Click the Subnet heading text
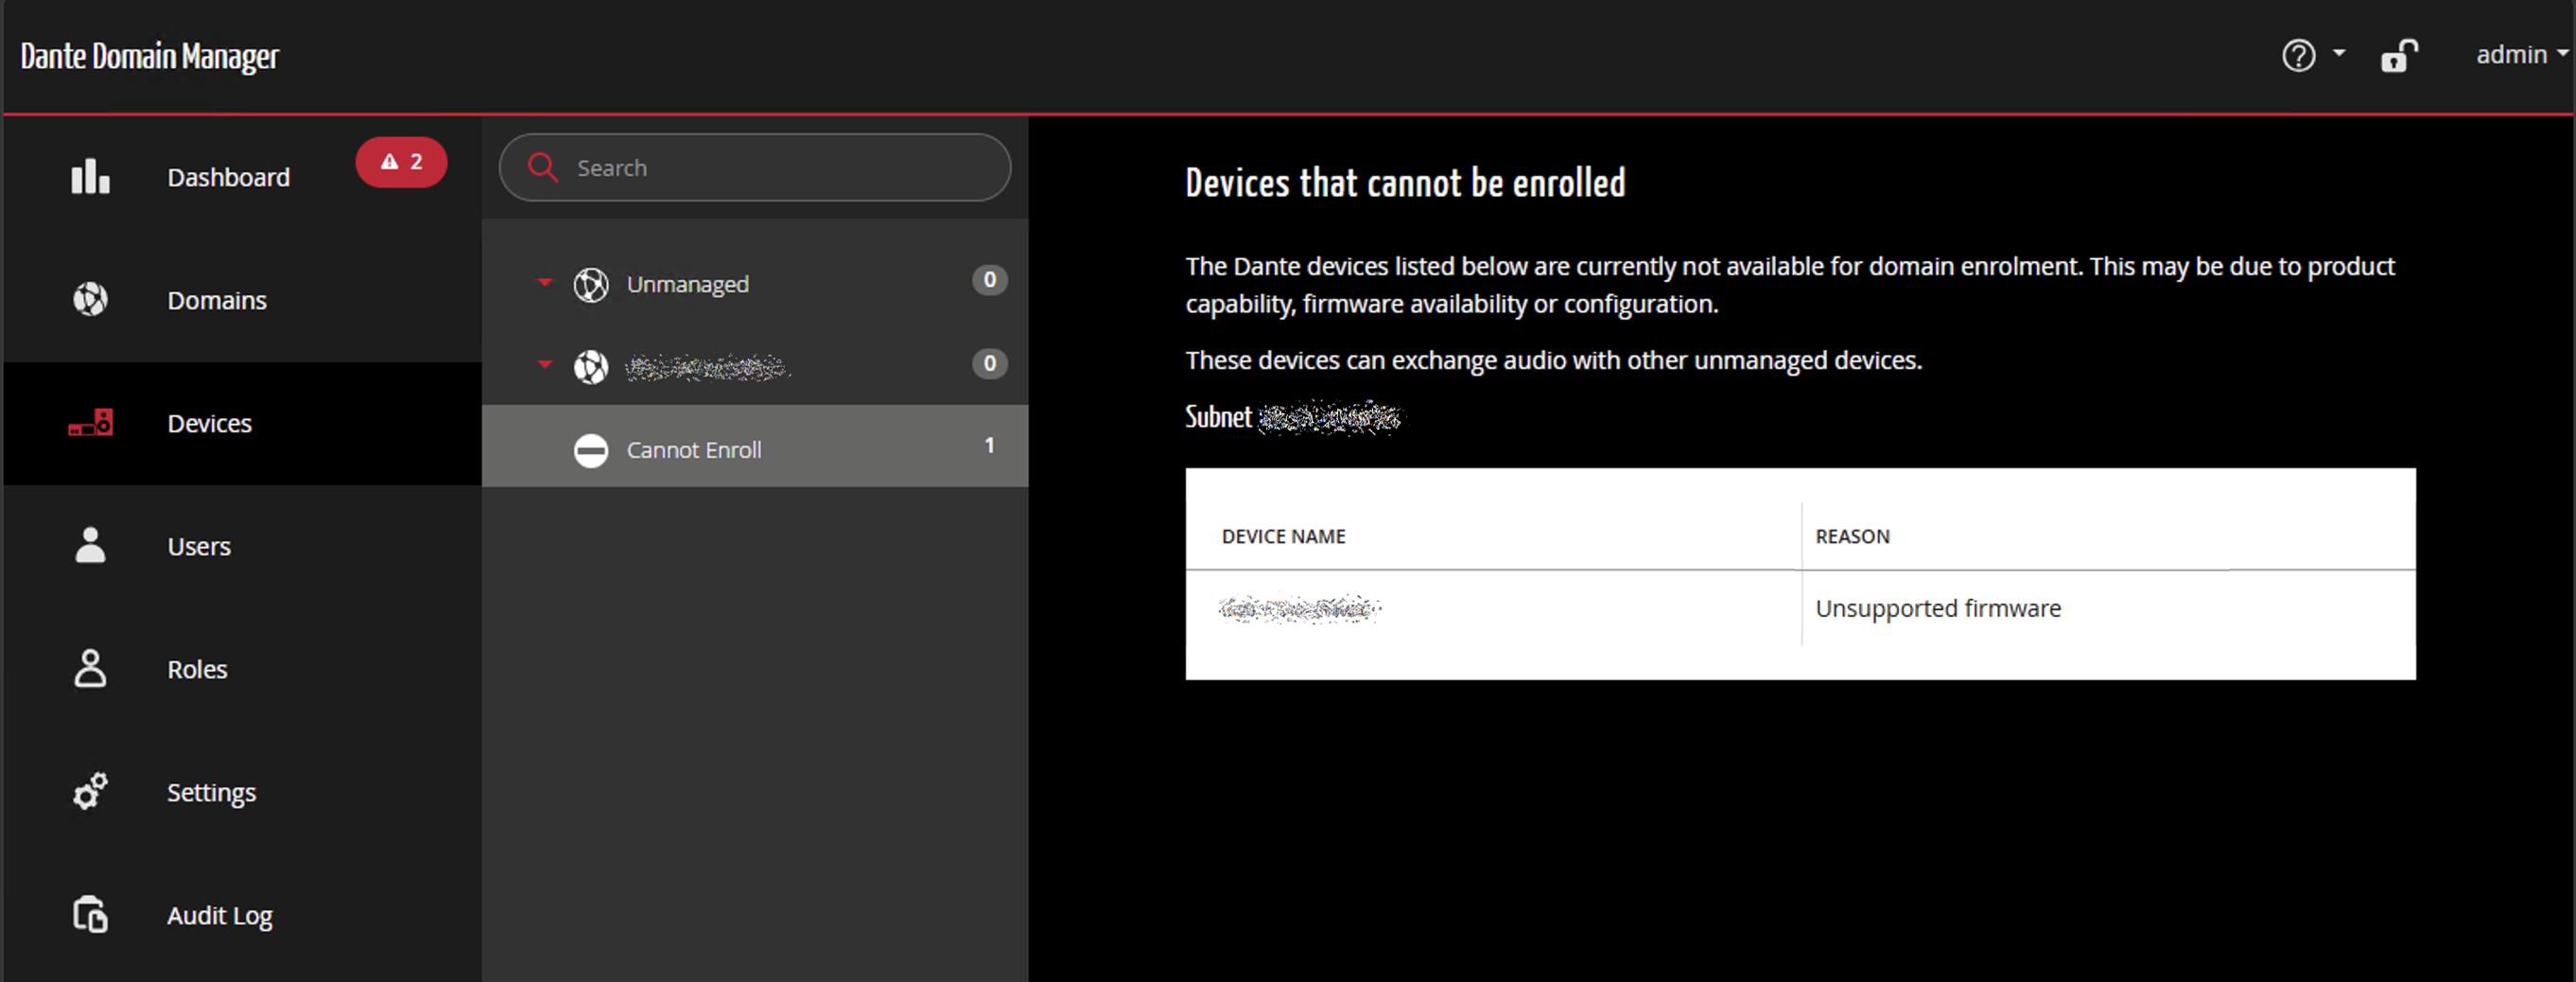The height and width of the screenshot is (982, 2576). pyautogui.click(x=1218, y=417)
